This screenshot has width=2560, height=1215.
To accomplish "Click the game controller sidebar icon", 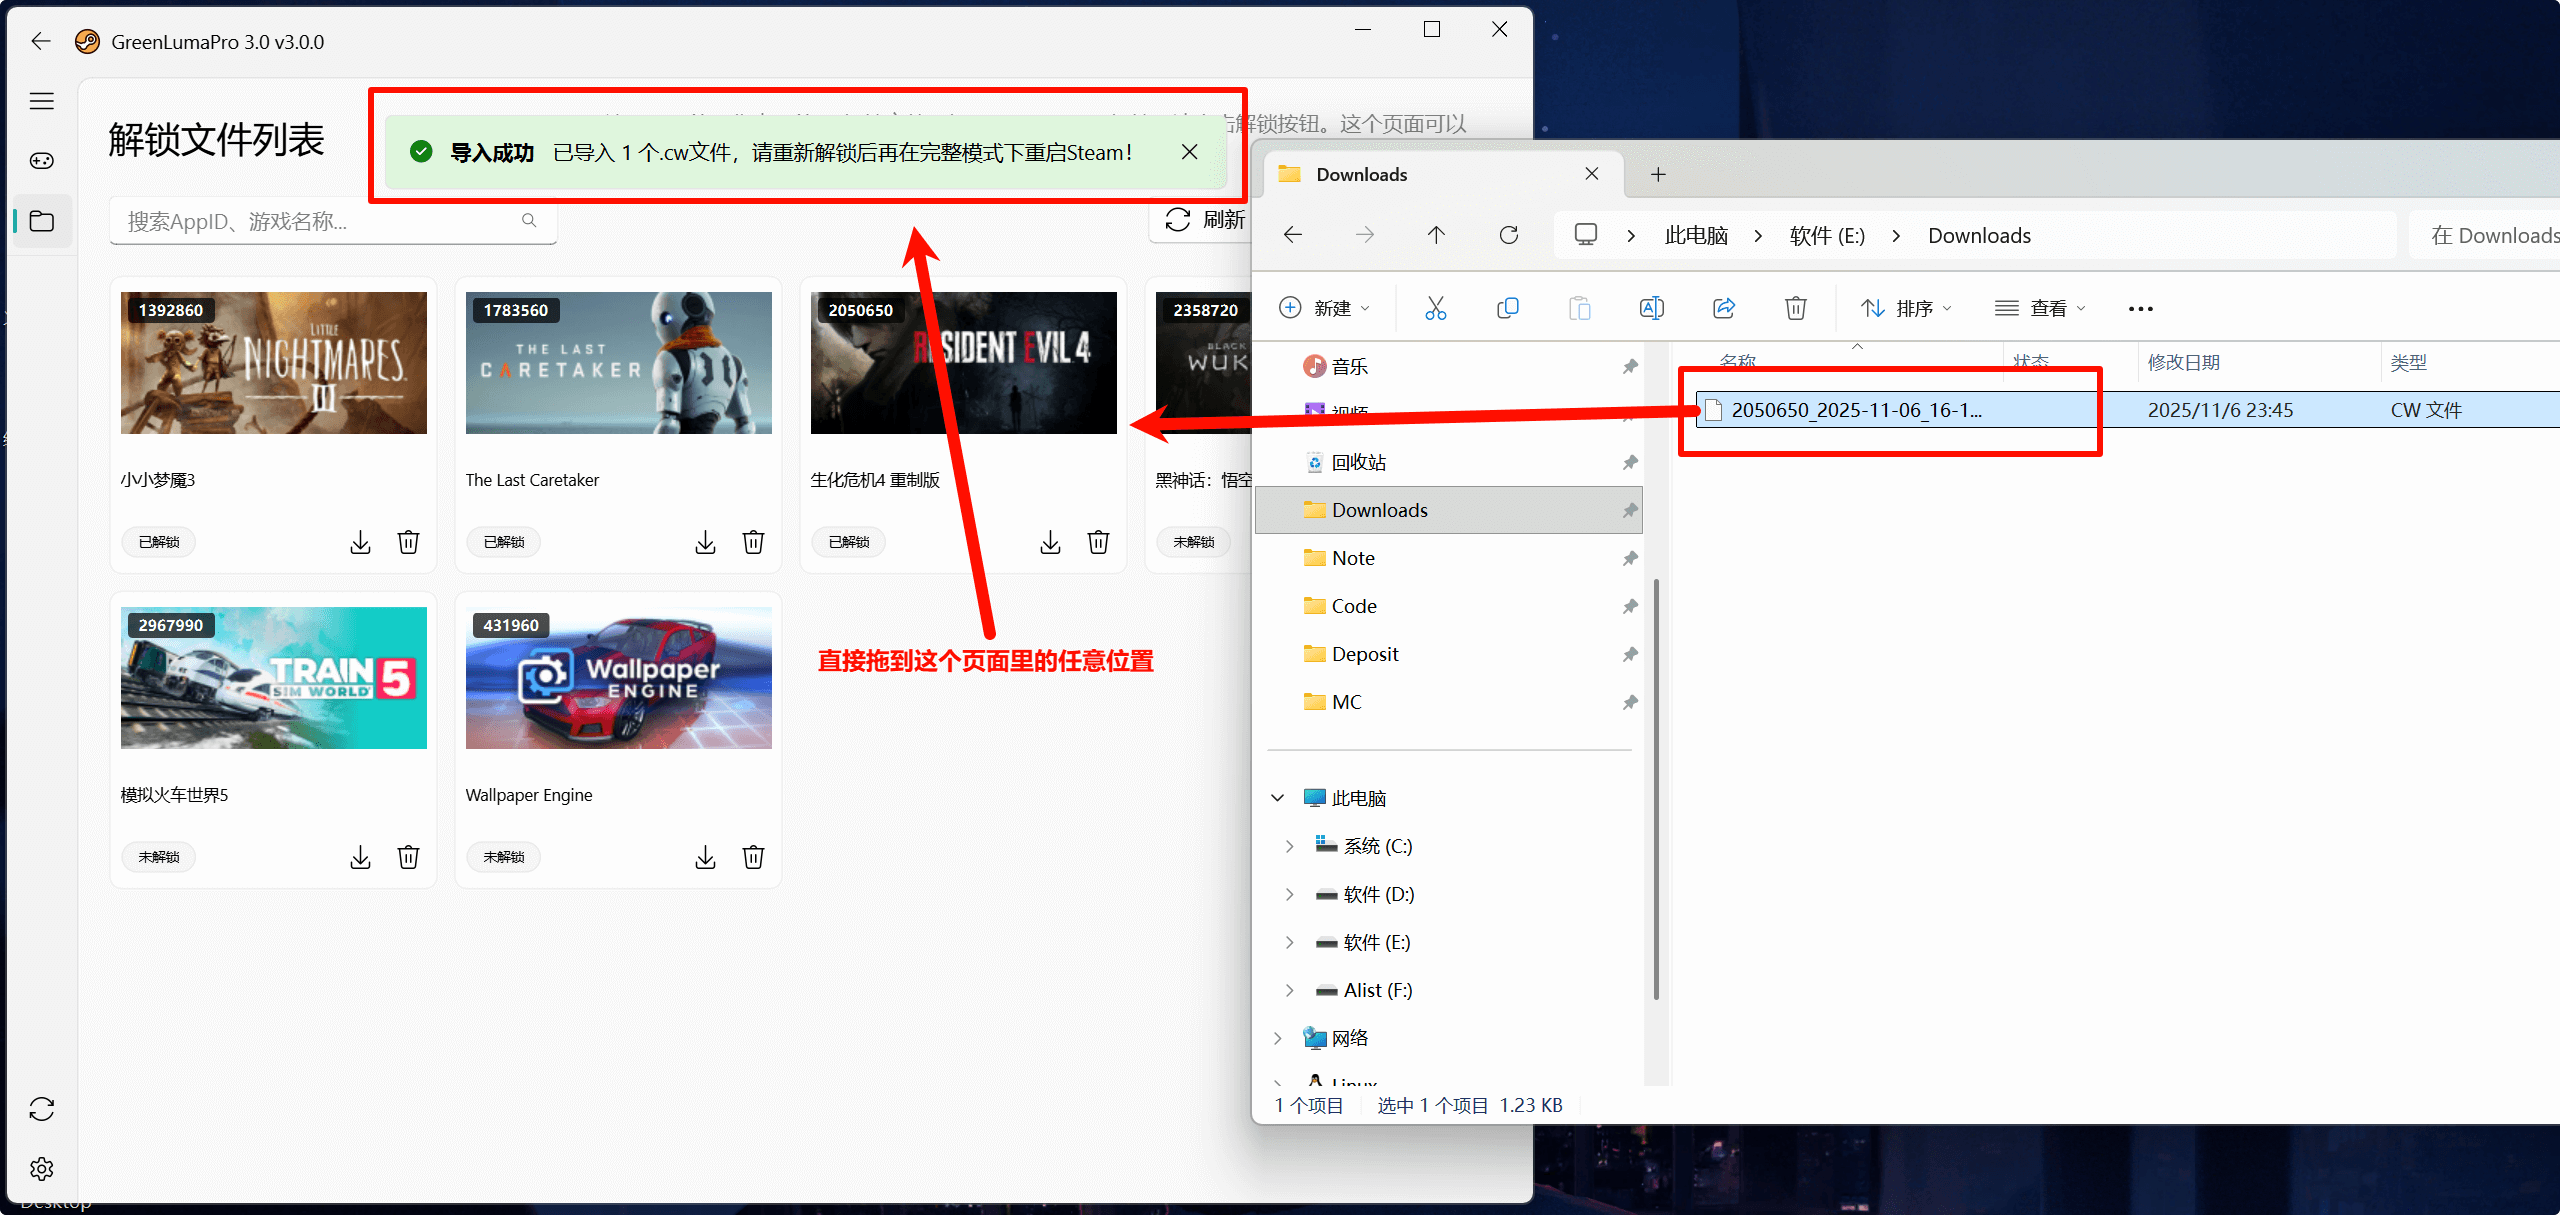I will [x=42, y=161].
